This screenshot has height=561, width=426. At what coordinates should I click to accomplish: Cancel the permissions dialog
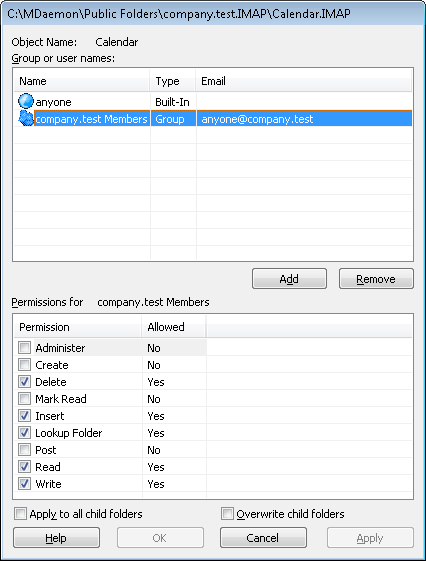(x=263, y=538)
